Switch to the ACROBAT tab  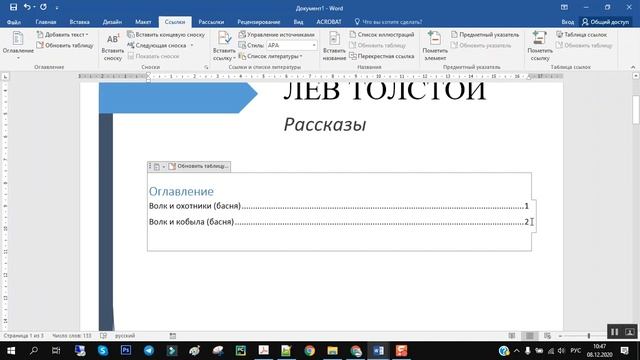[x=329, y=22]
